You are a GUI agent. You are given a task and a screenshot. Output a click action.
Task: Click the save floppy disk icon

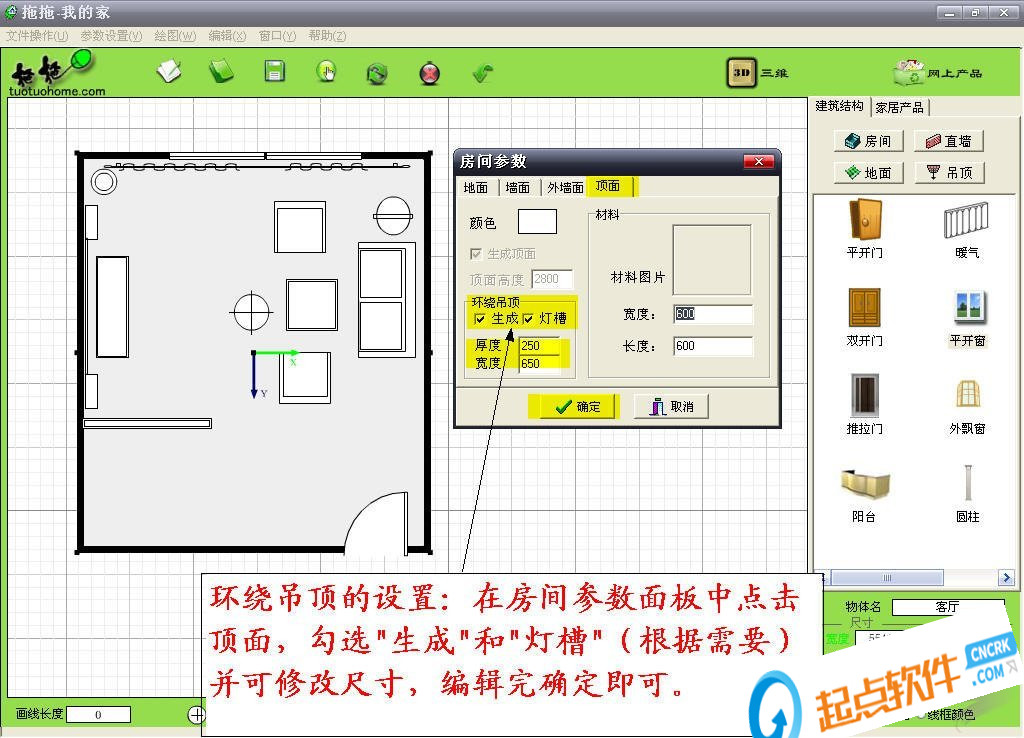tap(274, 71)
